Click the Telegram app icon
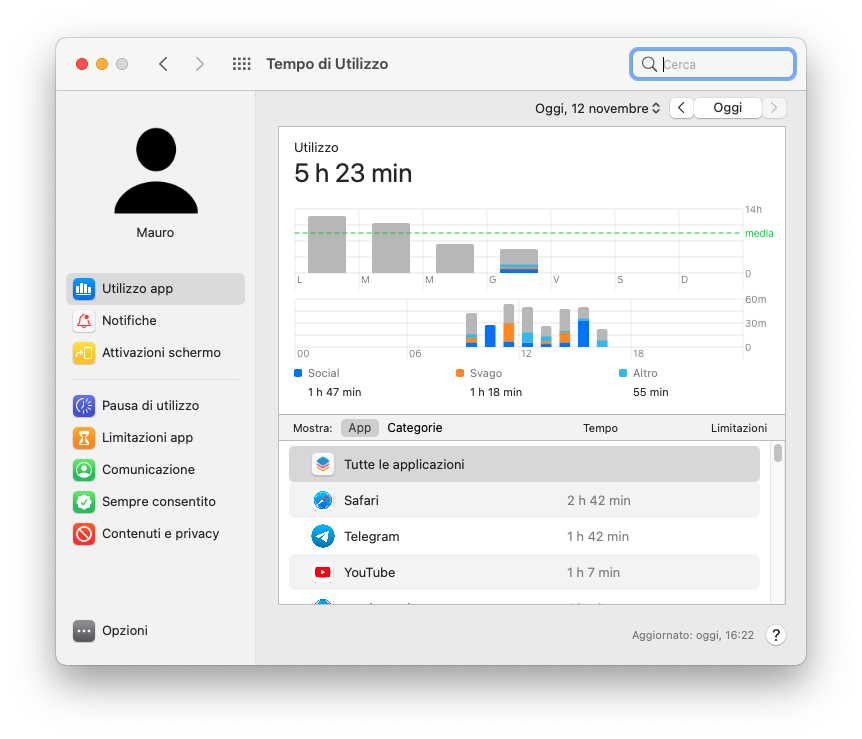This screenshot has height=739, width=862. (x=323, y=536)
